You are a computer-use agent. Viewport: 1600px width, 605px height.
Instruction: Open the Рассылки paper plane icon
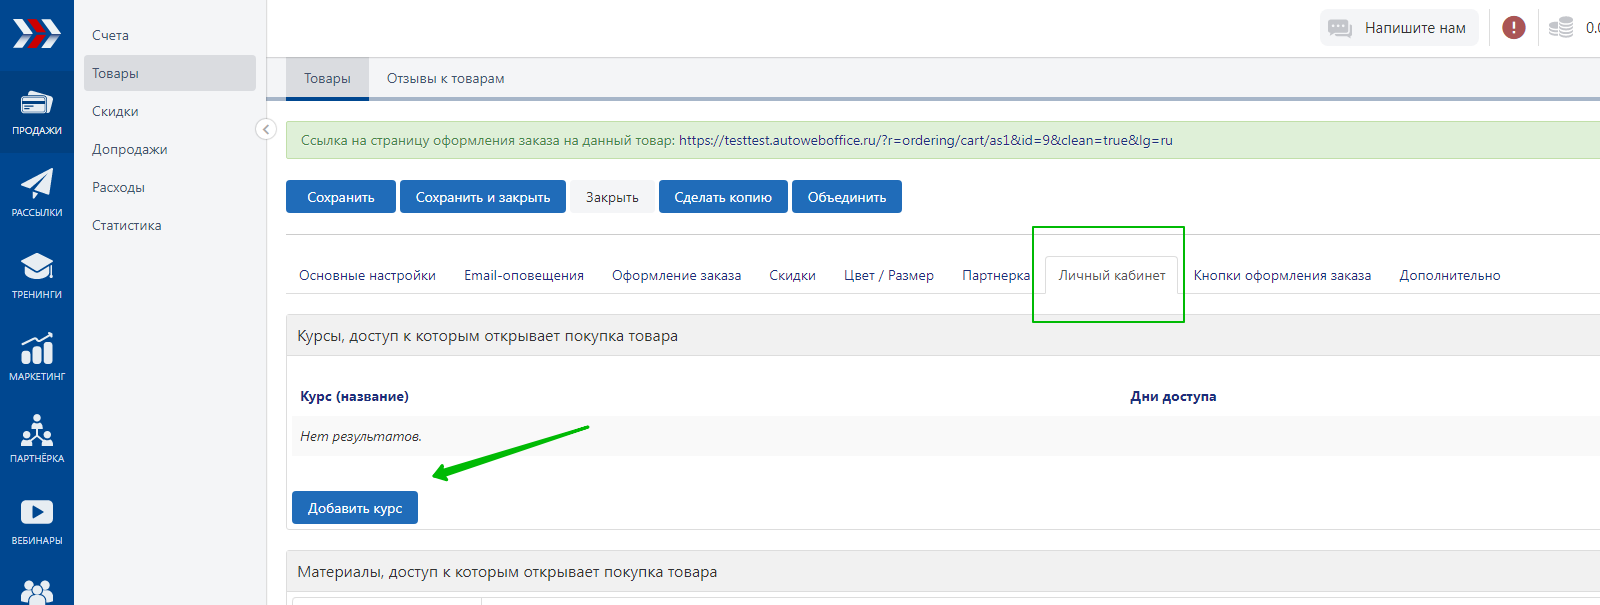[37, 184]
